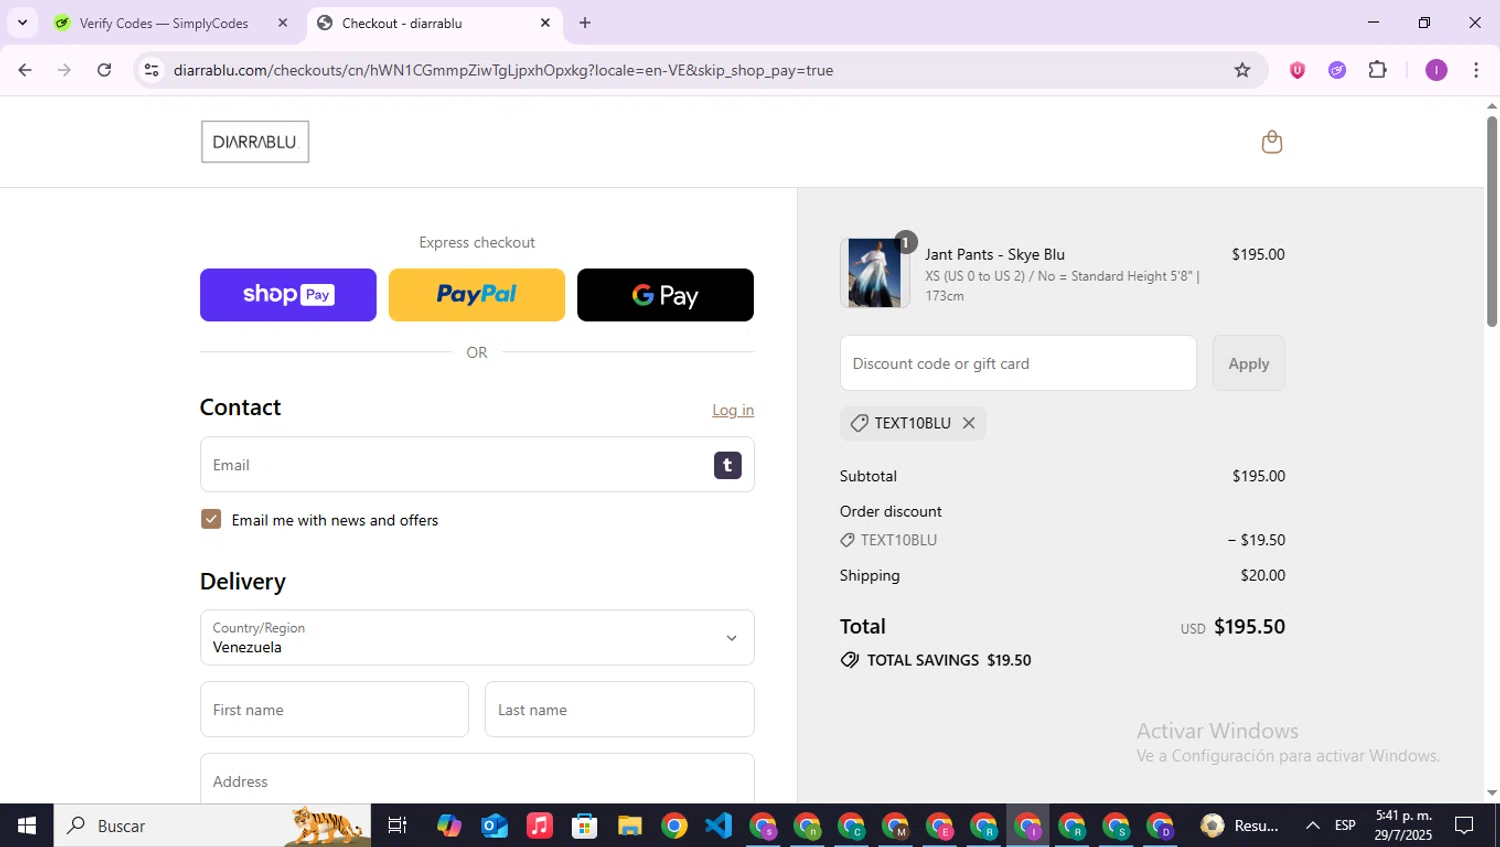Screen dimensions: 1500x847
Task: Click the Total amount $195.50
Action: [1249, 627]
